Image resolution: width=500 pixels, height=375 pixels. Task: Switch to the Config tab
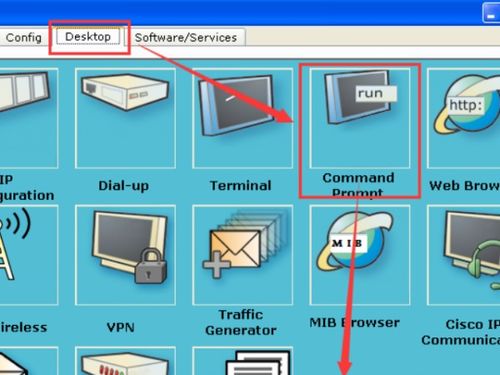(23, 37)
